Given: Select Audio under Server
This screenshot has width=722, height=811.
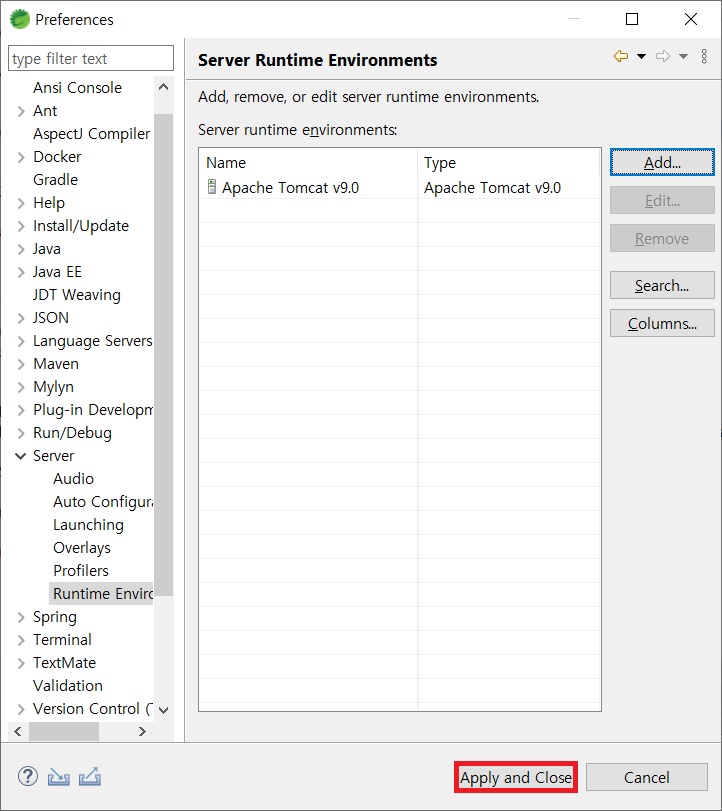Looking at the screenshot, I should [73, 478].
